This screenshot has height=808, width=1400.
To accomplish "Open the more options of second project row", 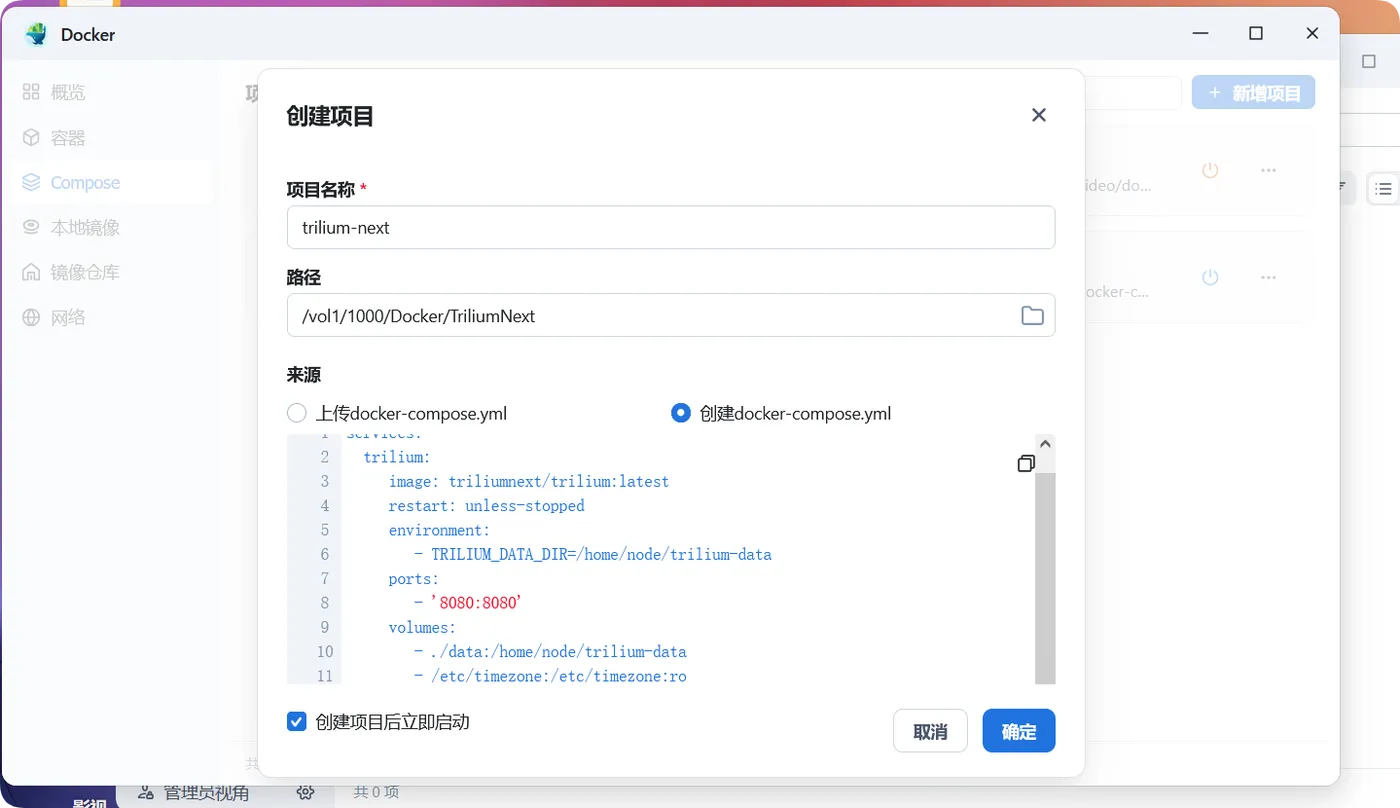I will click(x=1268, y=277).
